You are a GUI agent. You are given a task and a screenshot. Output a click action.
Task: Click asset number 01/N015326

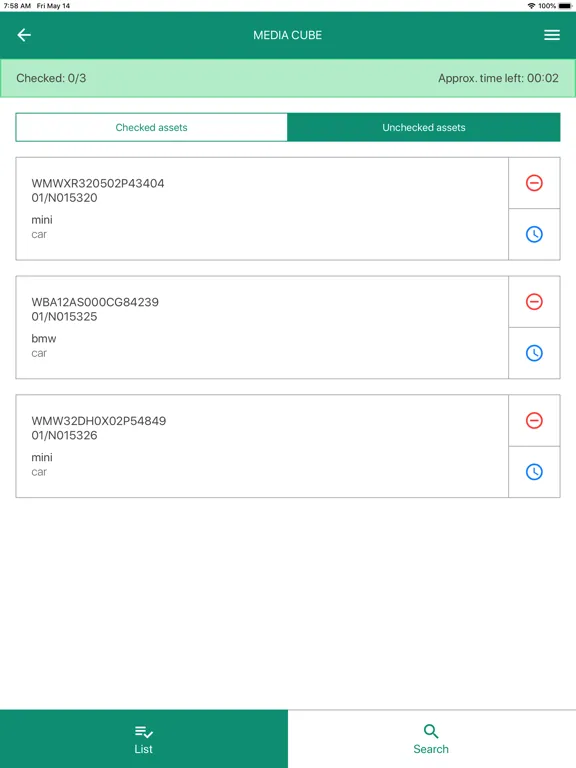[x=64, y=435]
